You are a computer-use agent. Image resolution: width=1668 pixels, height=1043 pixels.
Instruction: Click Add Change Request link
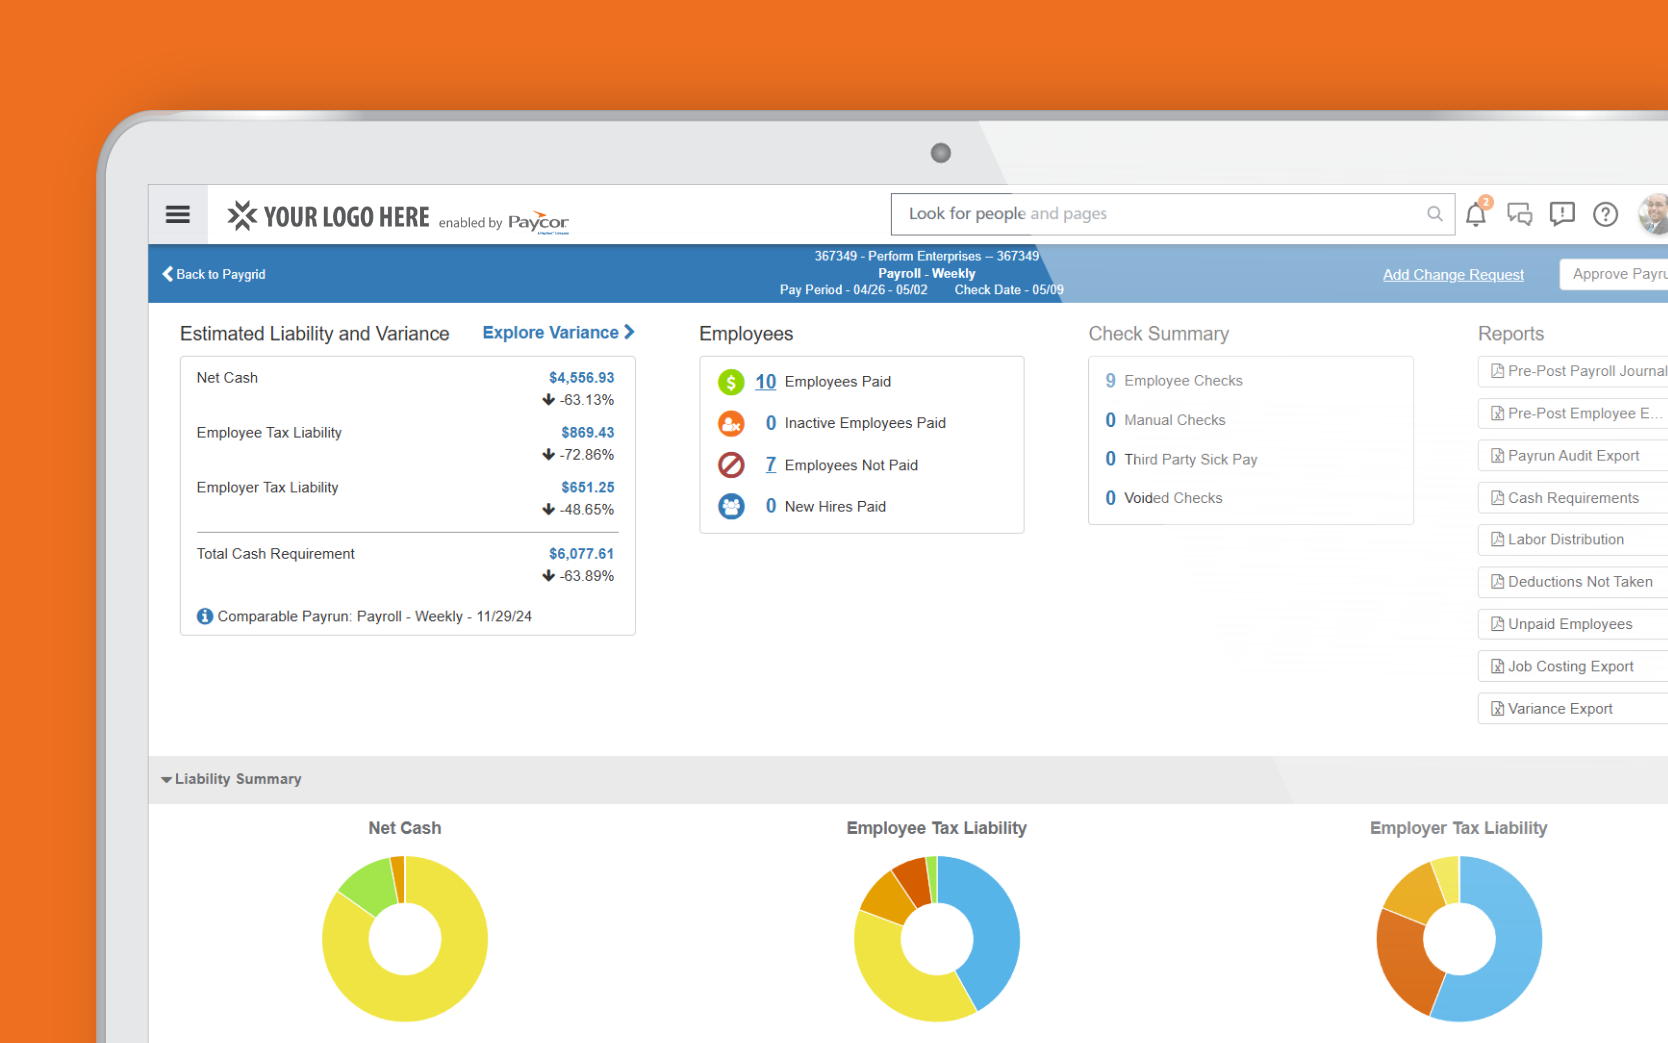[1452, 275]
